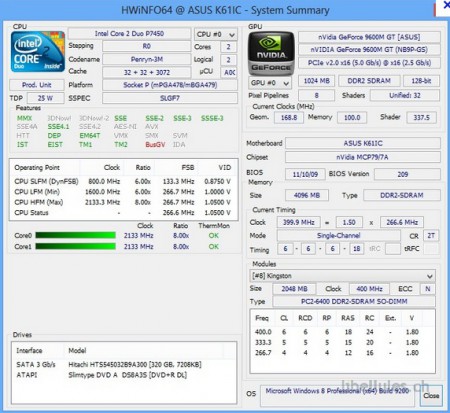The width and height of the screenshot is (450, 413).
Task: Click the 333.3 frequency timing row
Action: click(x=342, y=342)
